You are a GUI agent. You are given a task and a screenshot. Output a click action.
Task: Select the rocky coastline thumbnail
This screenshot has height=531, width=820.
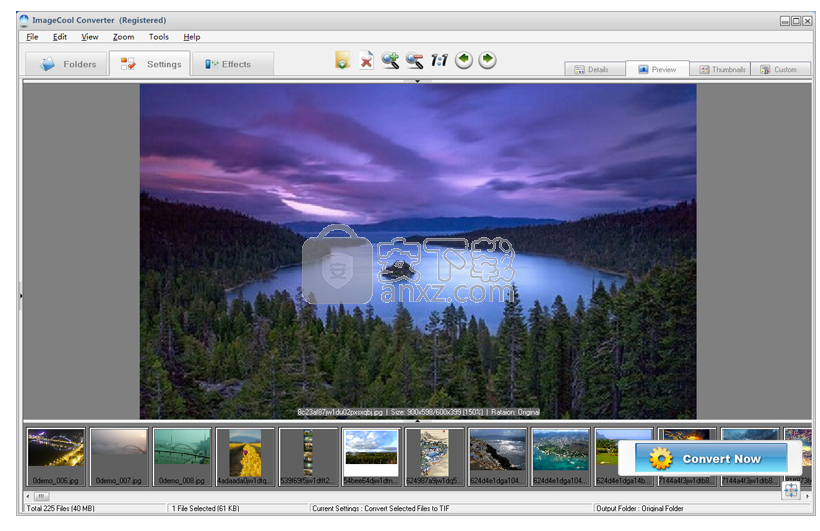click(497, 457)
